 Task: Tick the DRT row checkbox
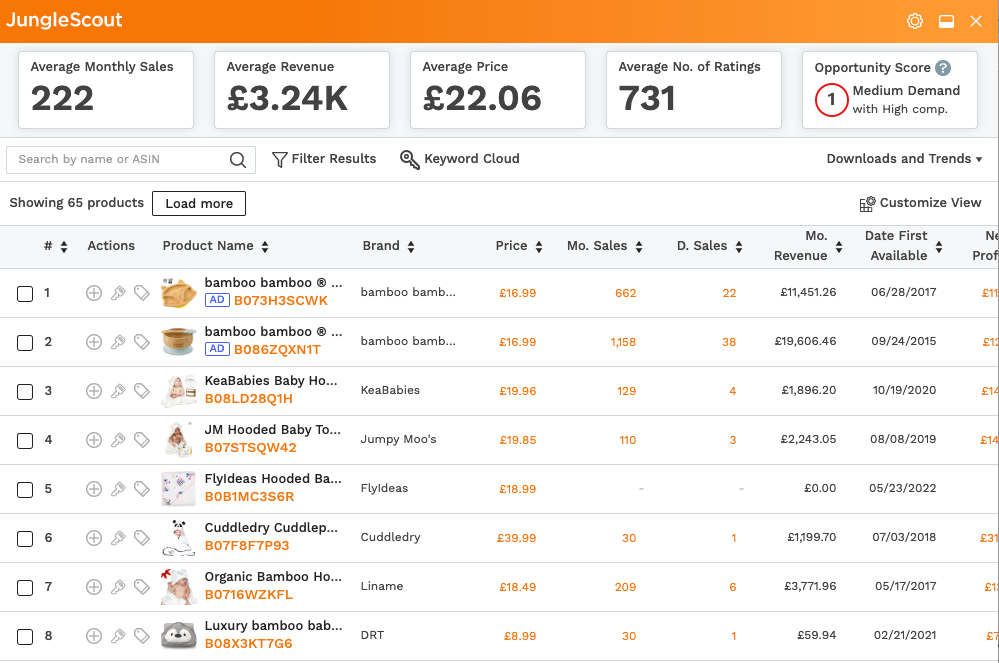click(x=25, y=637)
